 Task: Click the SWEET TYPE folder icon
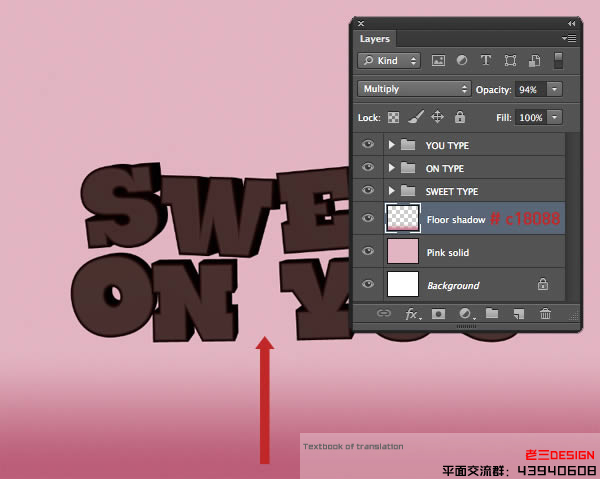[x=408, y=191]
